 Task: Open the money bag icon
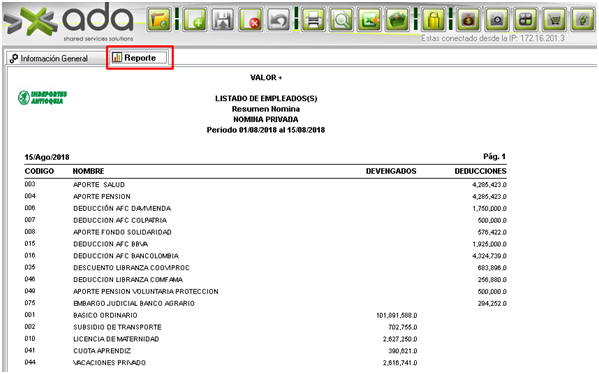(x=468, y=19)
